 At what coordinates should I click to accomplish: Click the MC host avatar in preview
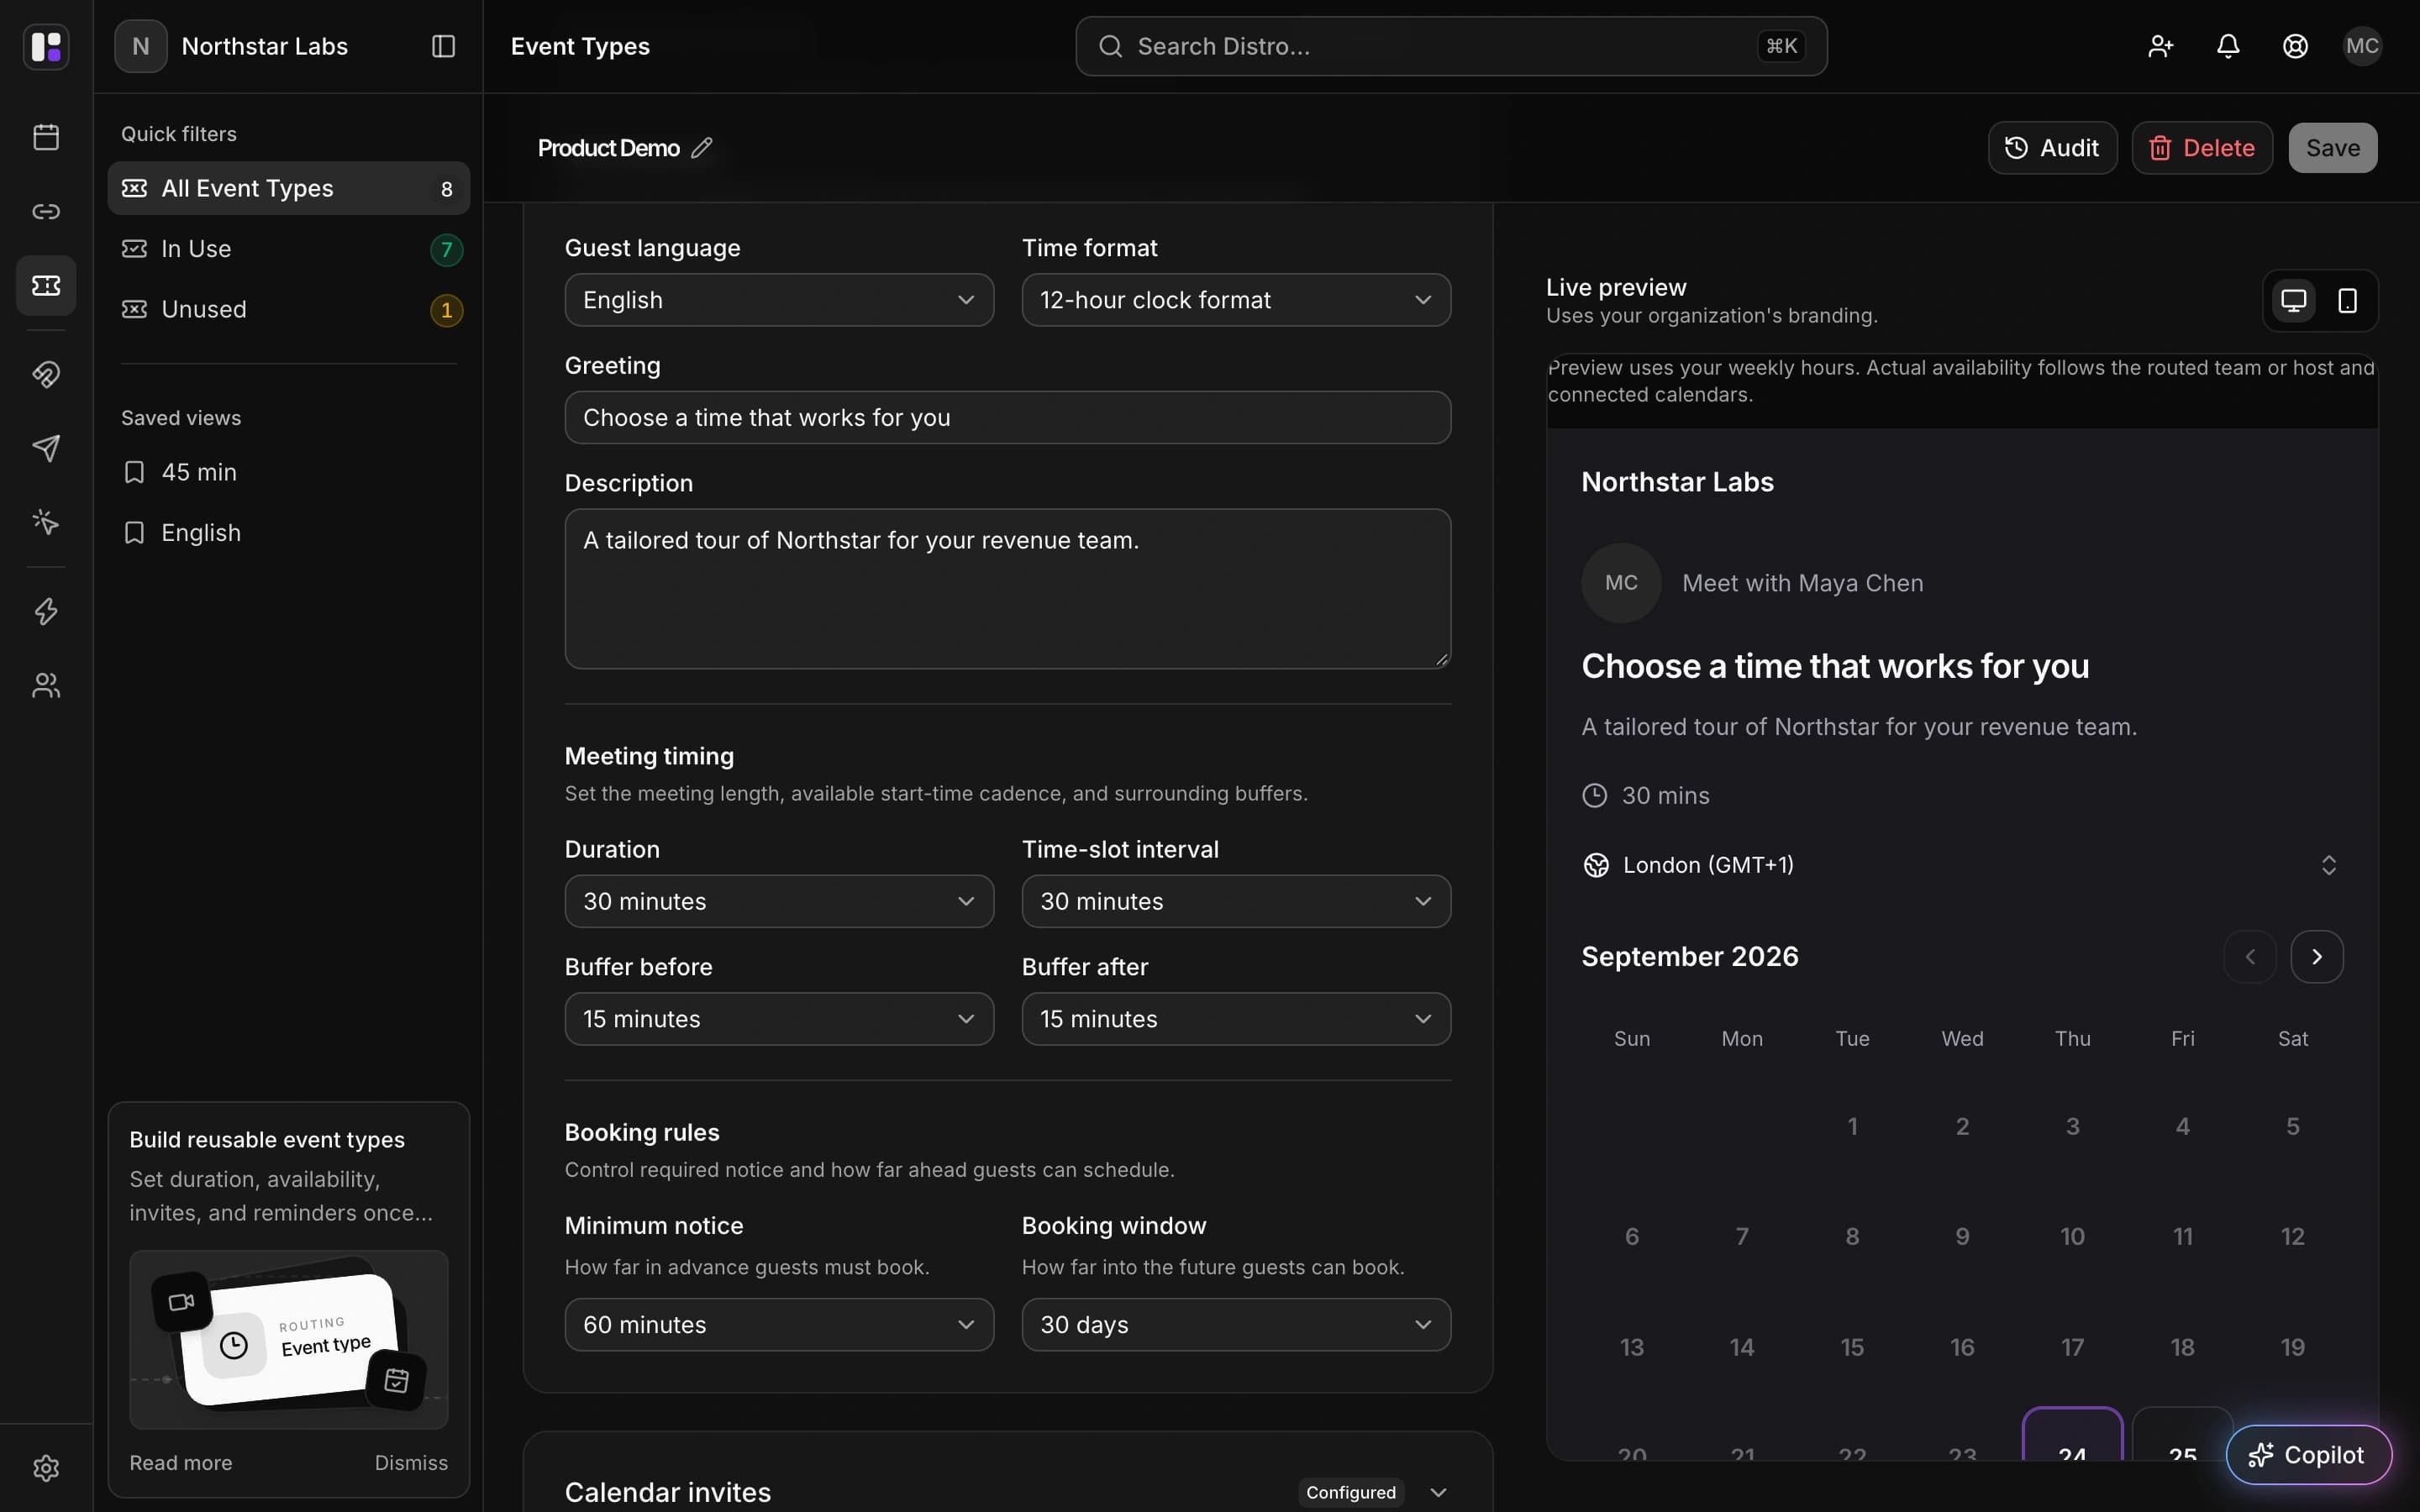1621,583
